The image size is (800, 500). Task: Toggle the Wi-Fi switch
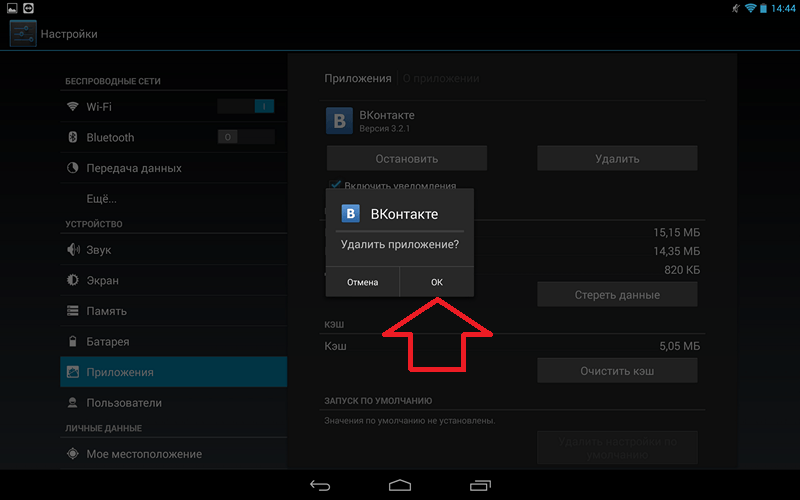pos(246,106)
